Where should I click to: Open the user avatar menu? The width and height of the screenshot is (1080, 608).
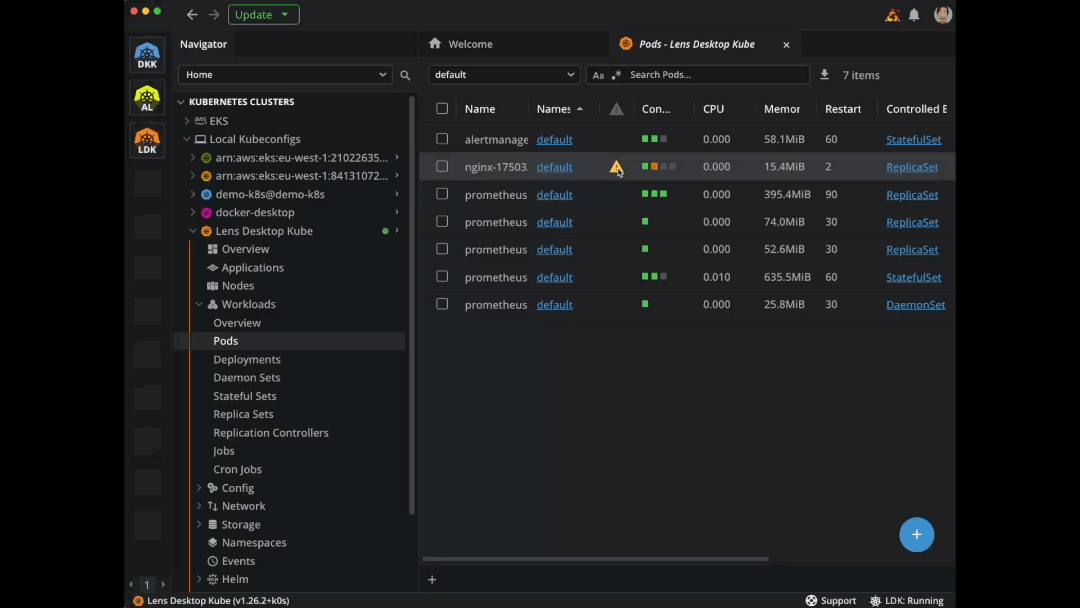[943, 14]
